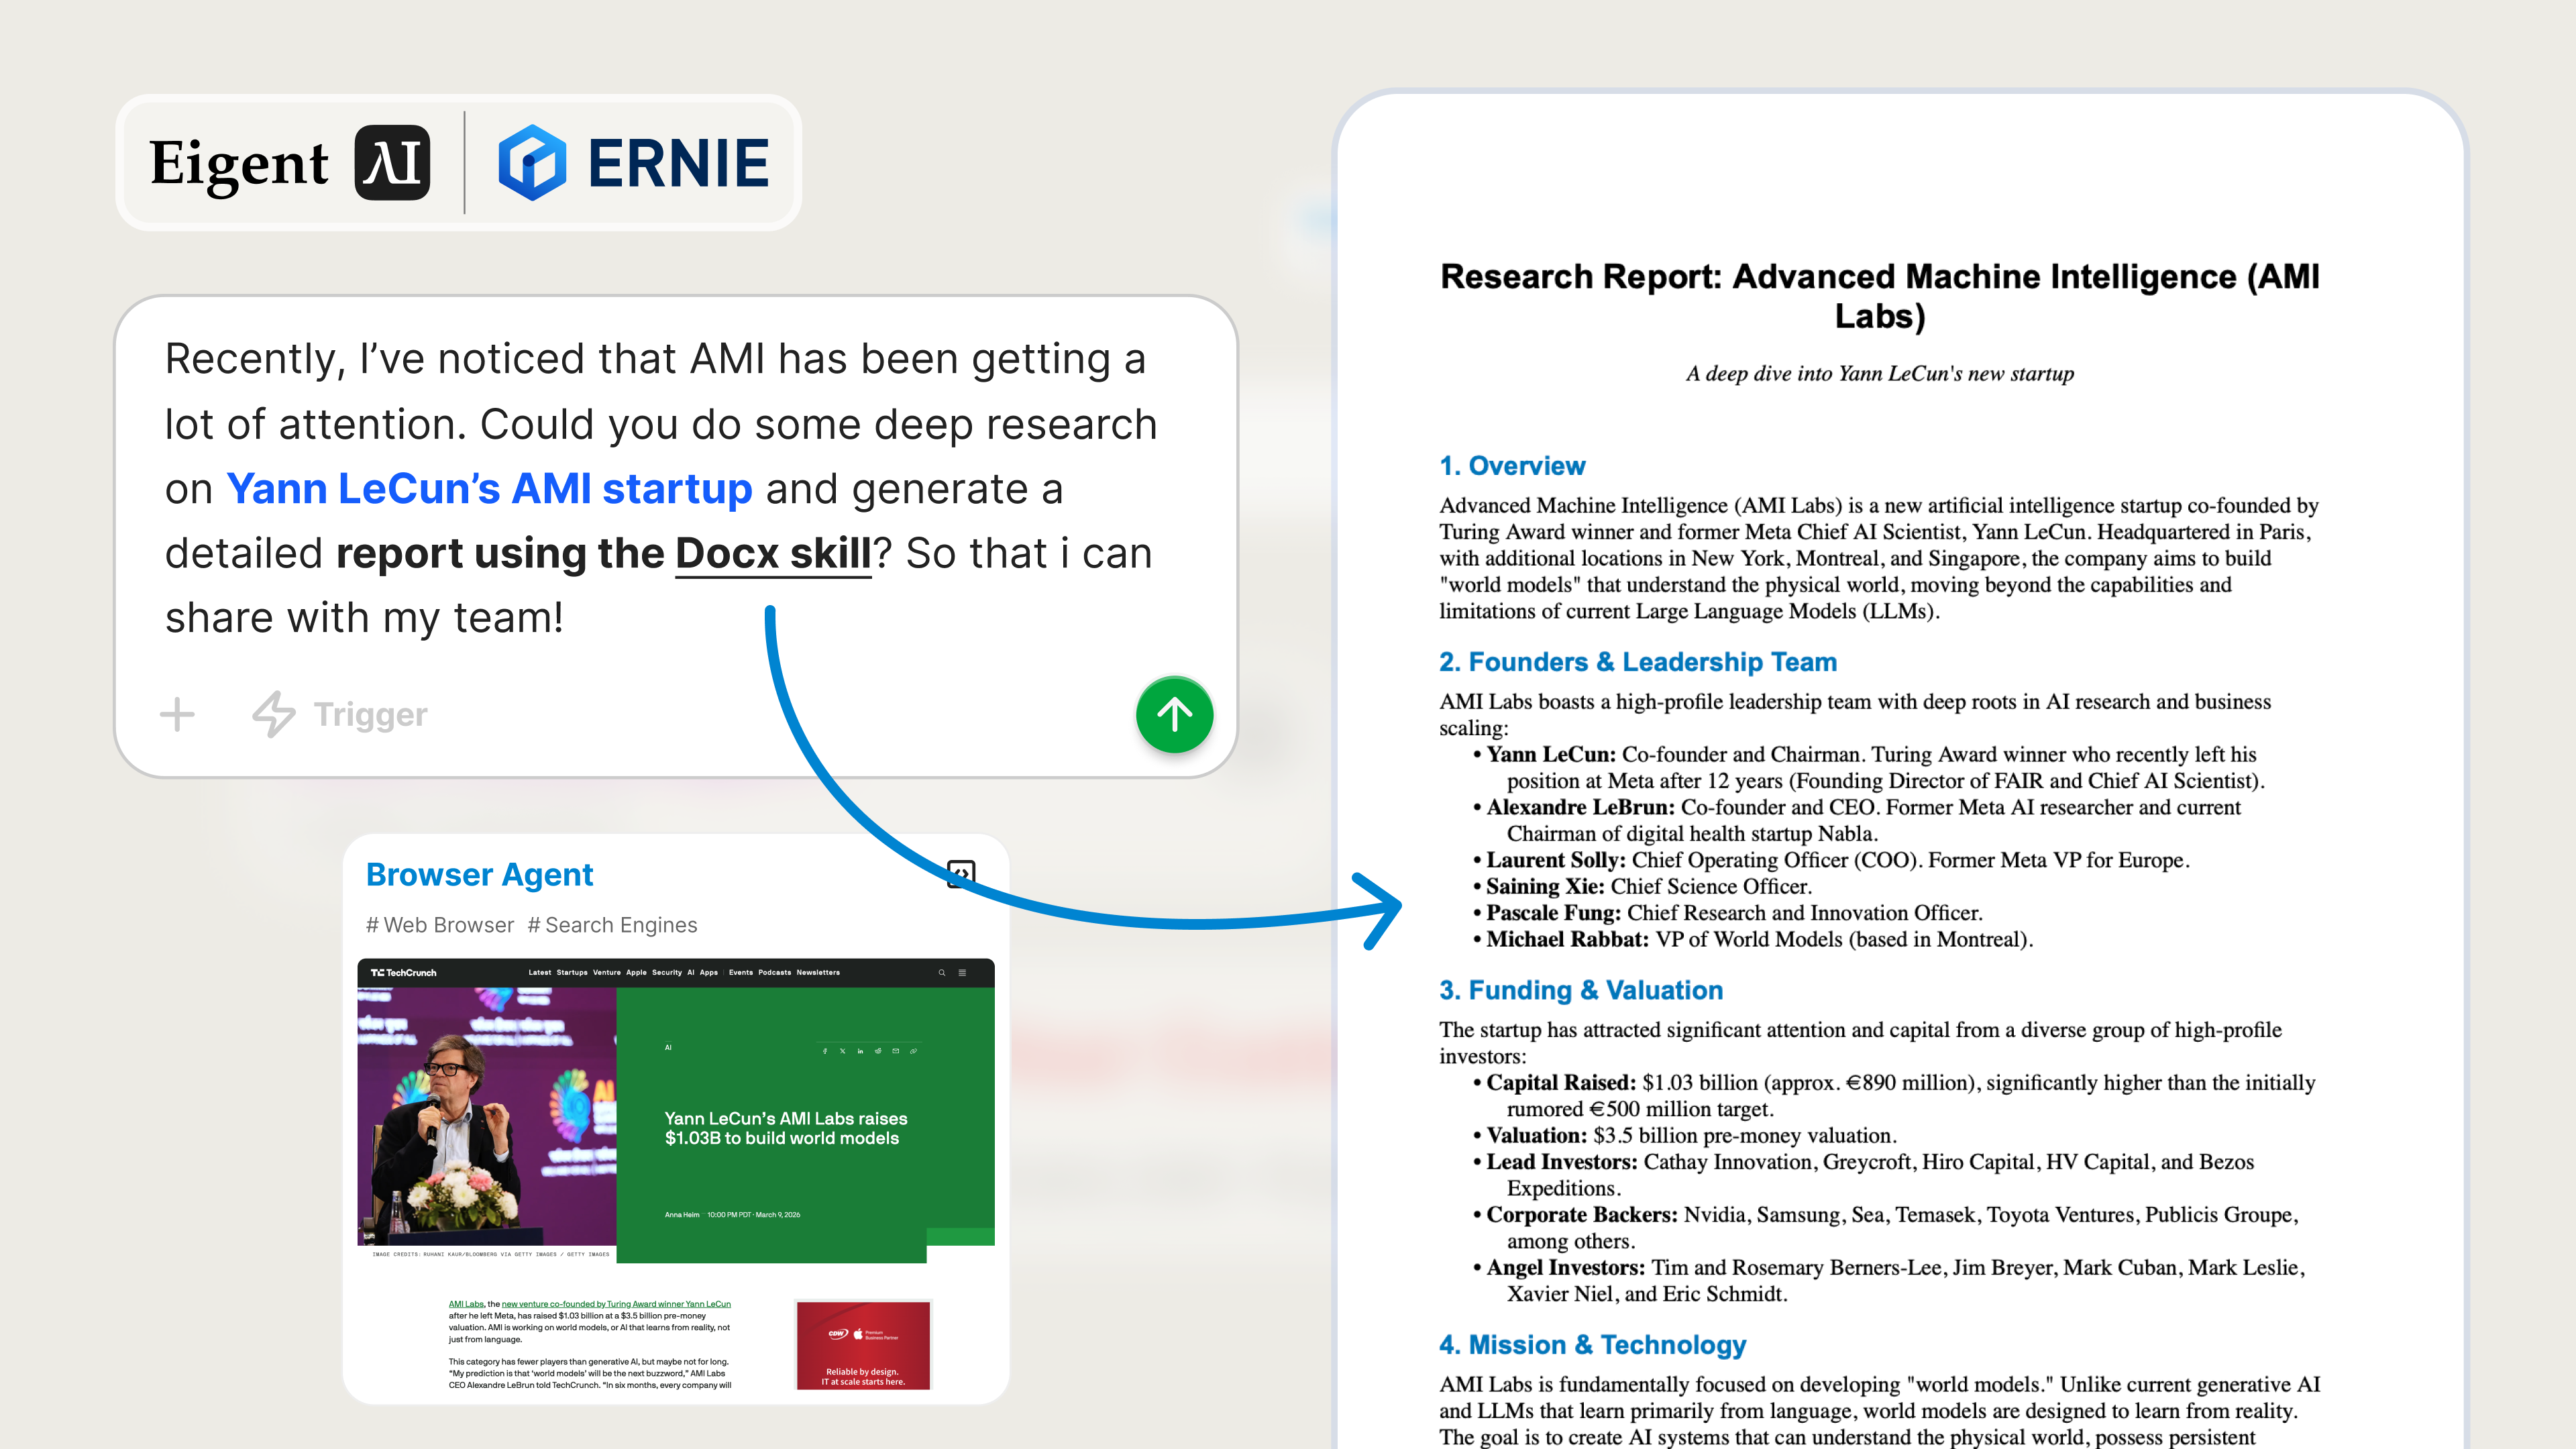Click the red CDW advertisement banner
Viewport: 2576px width, 1449px height.
pos(863,1345)
